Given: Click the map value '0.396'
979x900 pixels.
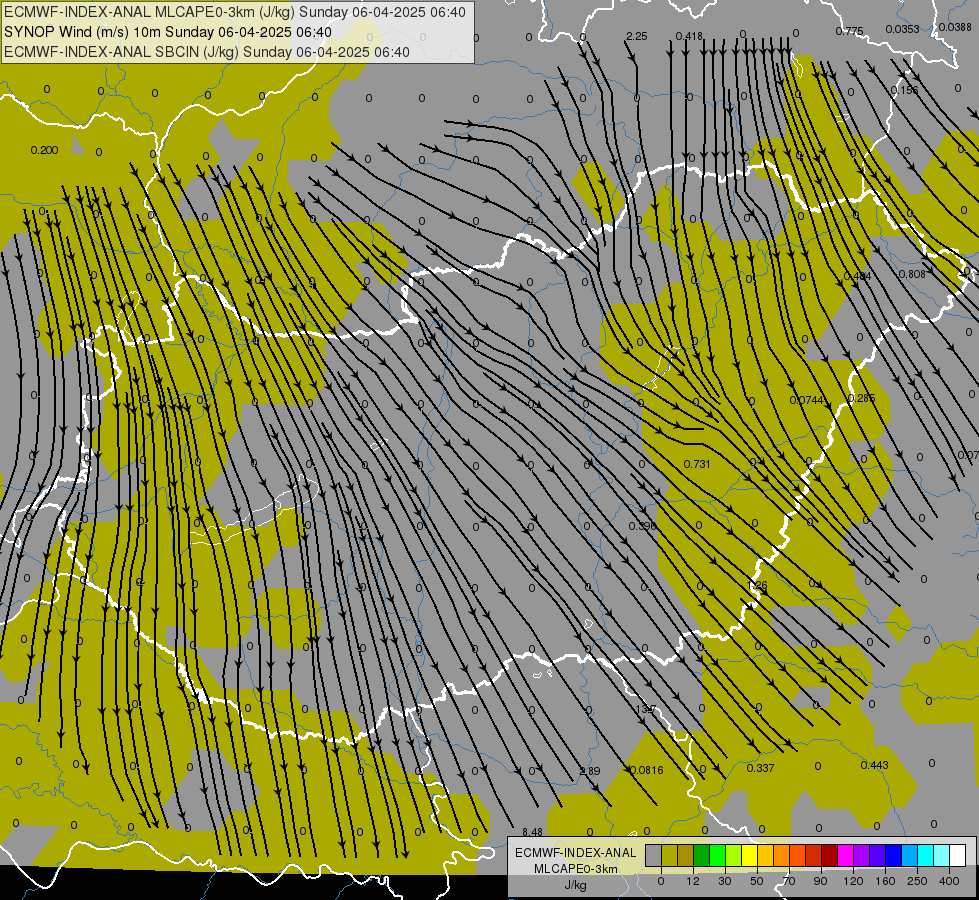Looking at the screenshot, I should pos(642,526).
